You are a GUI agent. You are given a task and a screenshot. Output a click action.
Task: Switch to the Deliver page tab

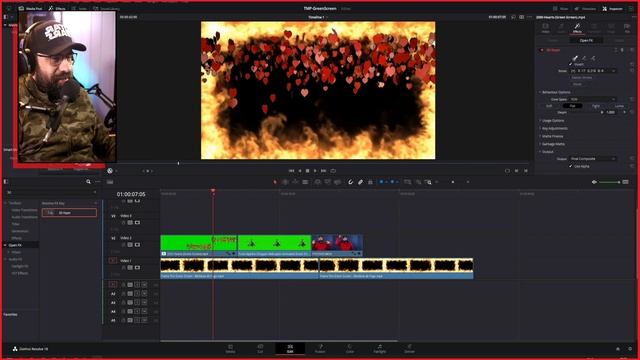pos(409,349)
